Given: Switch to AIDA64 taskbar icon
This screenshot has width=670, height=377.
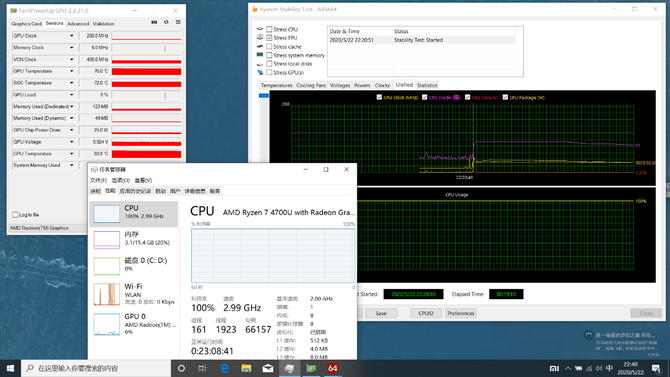Looking at the screenshot, I should pyautogui.click(x=332, y=368).
